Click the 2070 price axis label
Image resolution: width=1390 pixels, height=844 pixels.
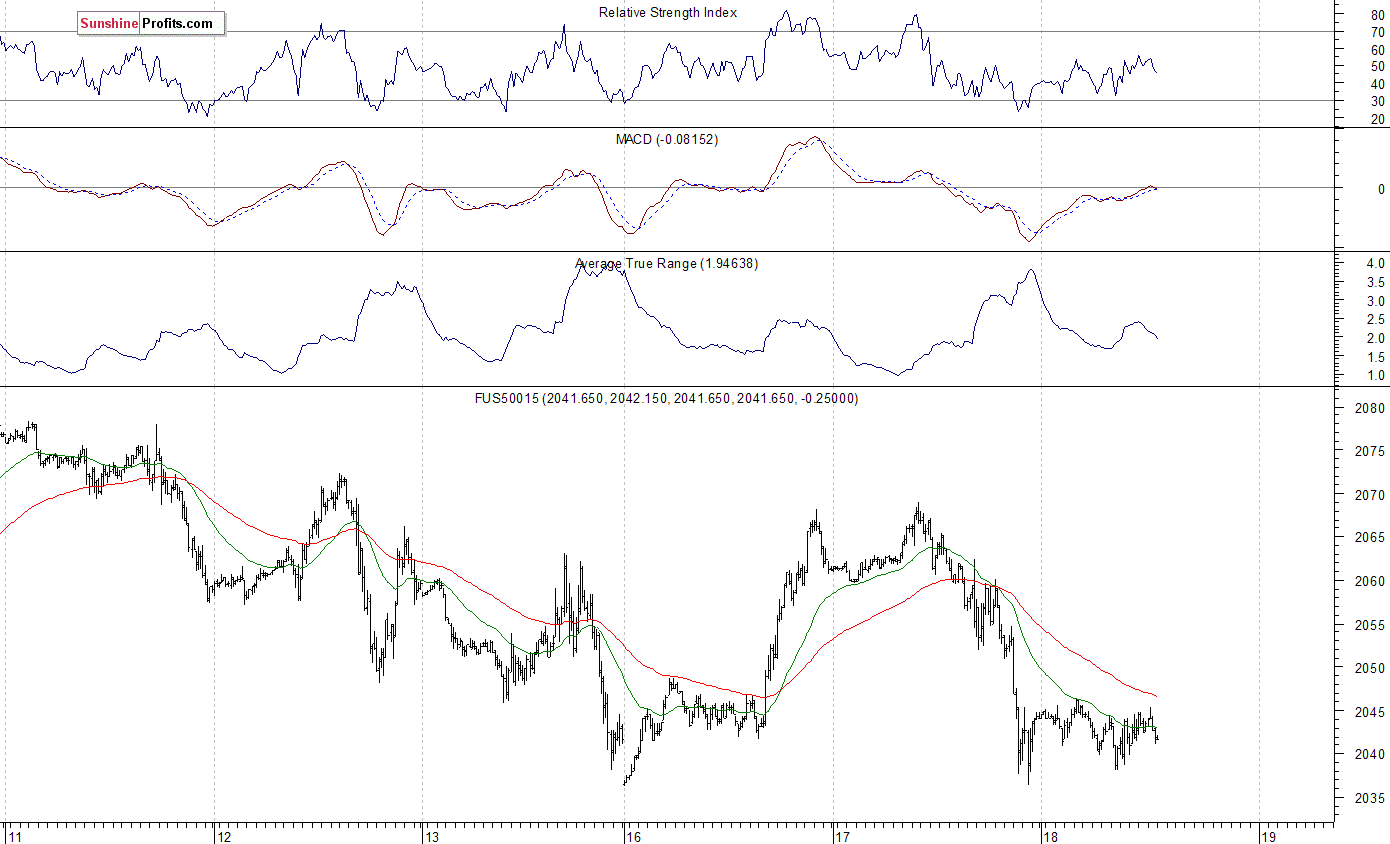1369,494
